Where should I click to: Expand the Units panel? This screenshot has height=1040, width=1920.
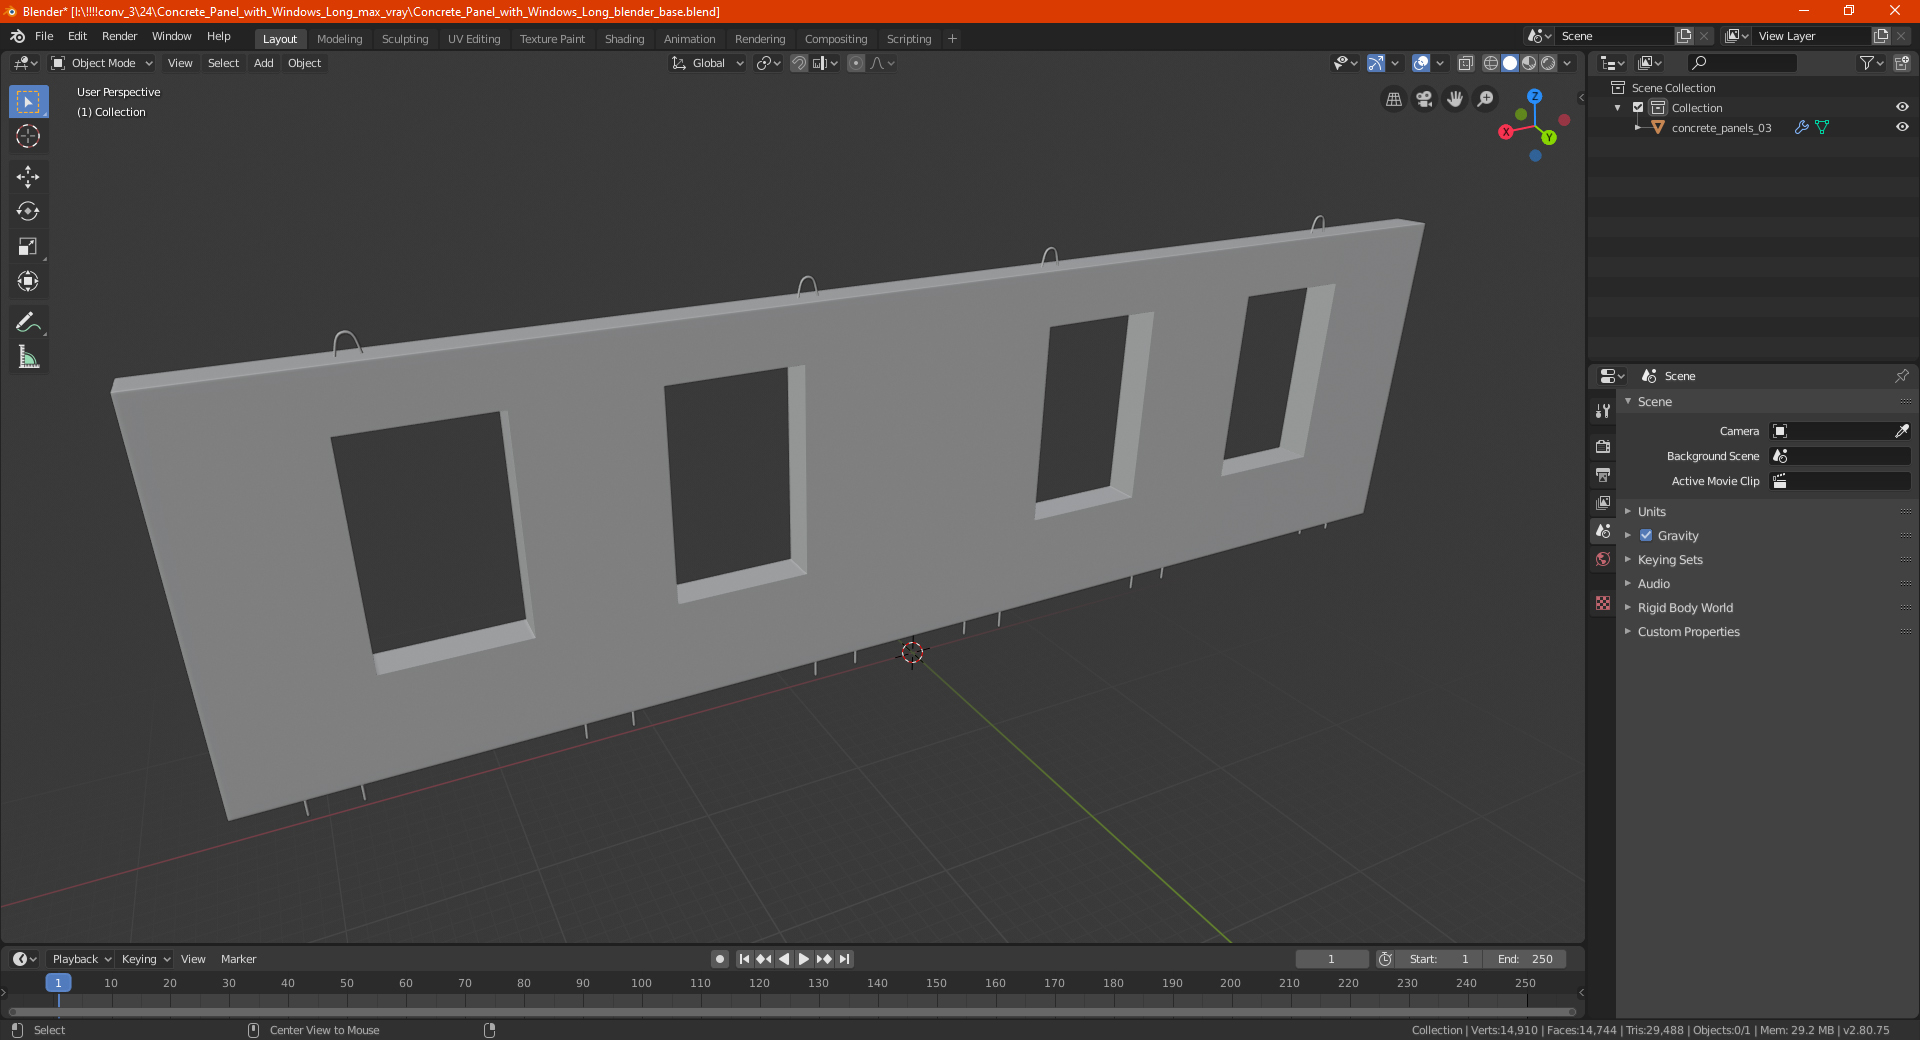tap(1651, 512)
